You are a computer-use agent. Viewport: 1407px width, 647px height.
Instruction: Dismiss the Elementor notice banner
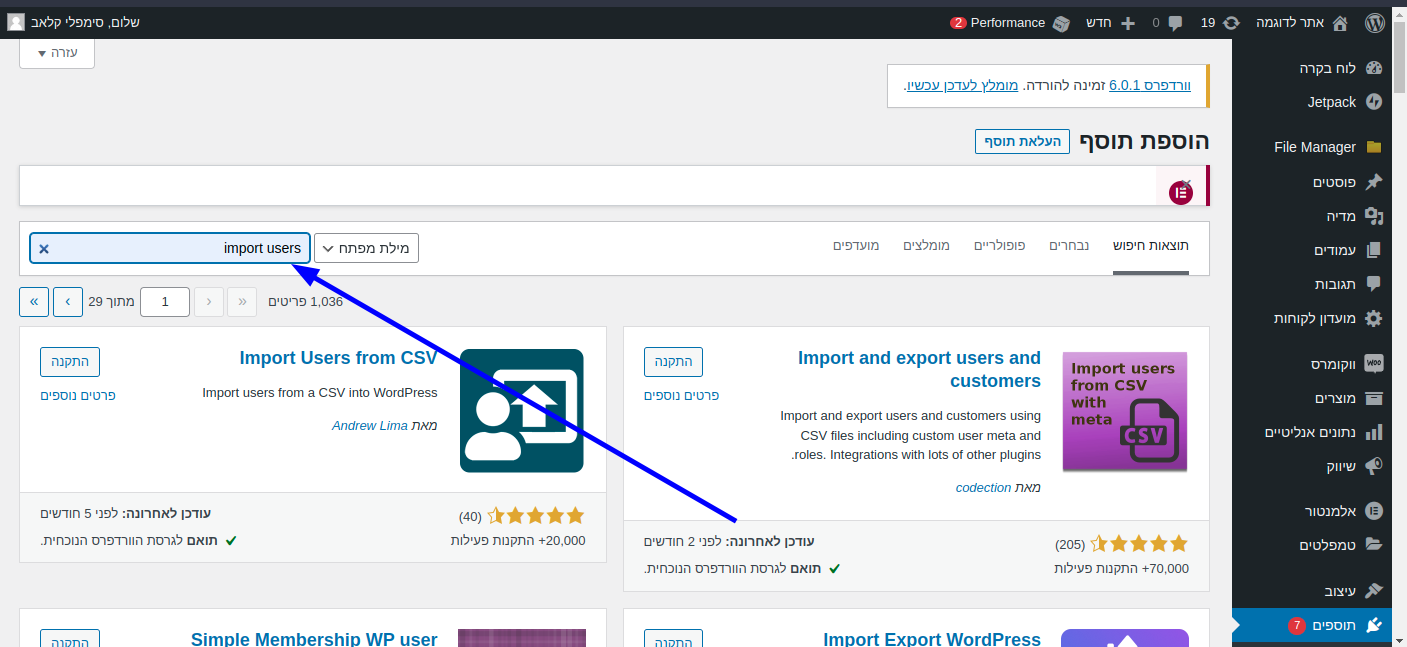click(1186, 184)
